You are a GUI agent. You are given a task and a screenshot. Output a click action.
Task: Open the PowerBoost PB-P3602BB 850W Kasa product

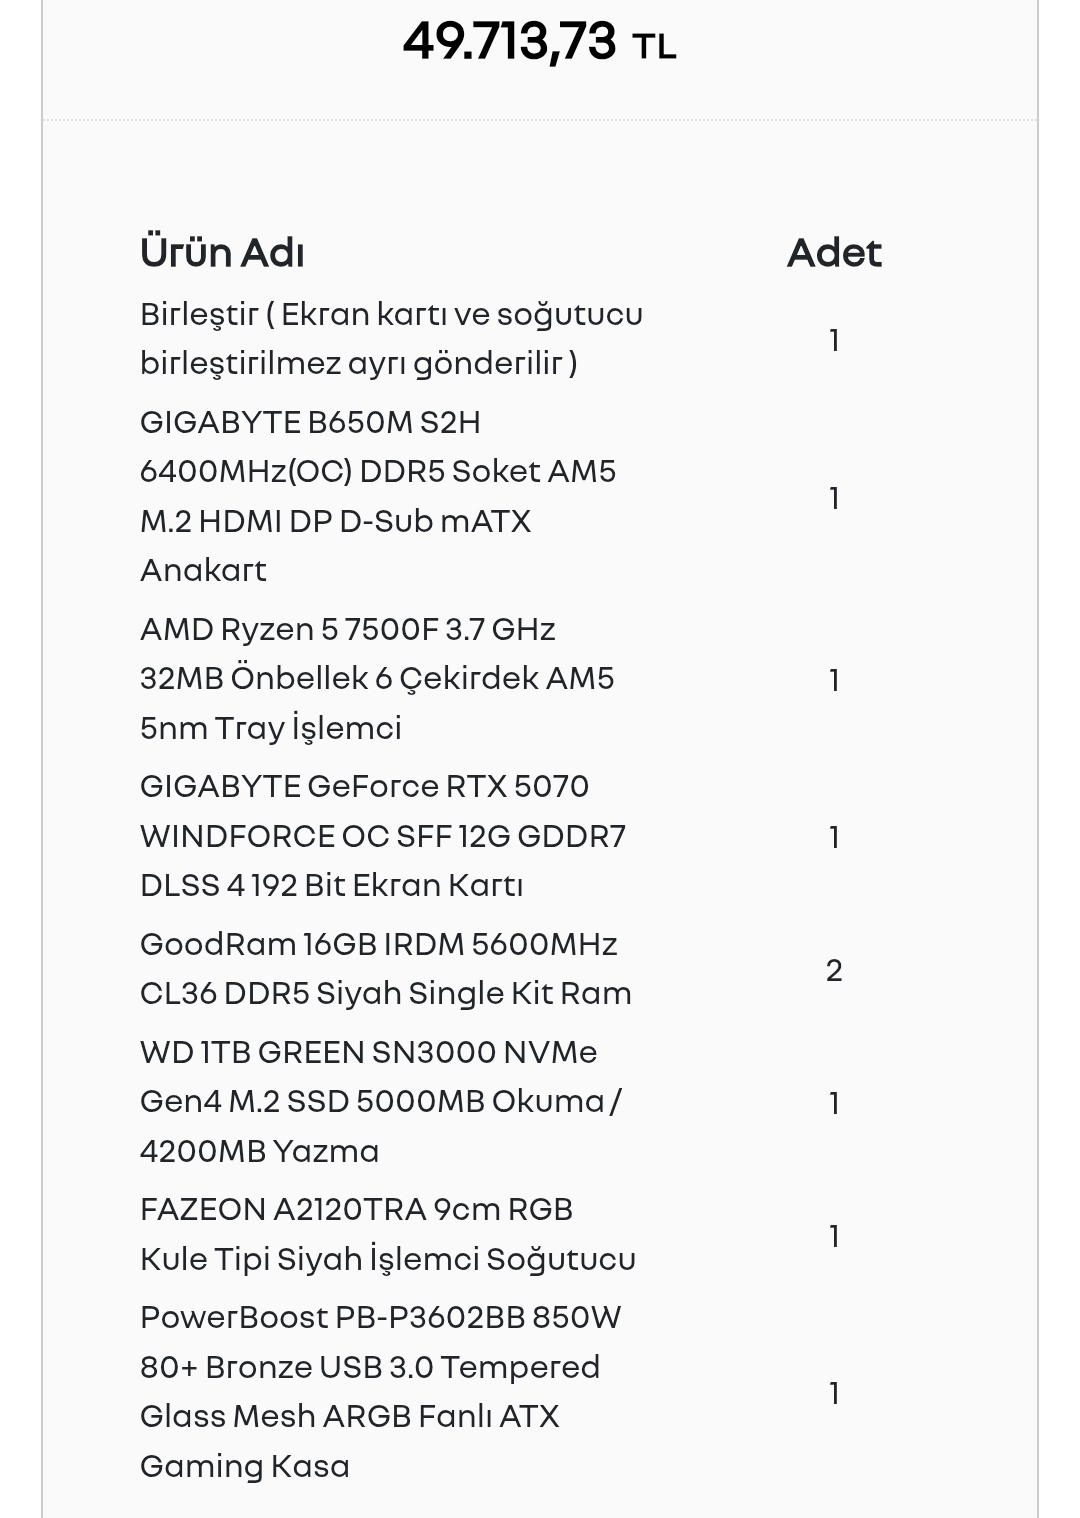(x=380, y=1391)
